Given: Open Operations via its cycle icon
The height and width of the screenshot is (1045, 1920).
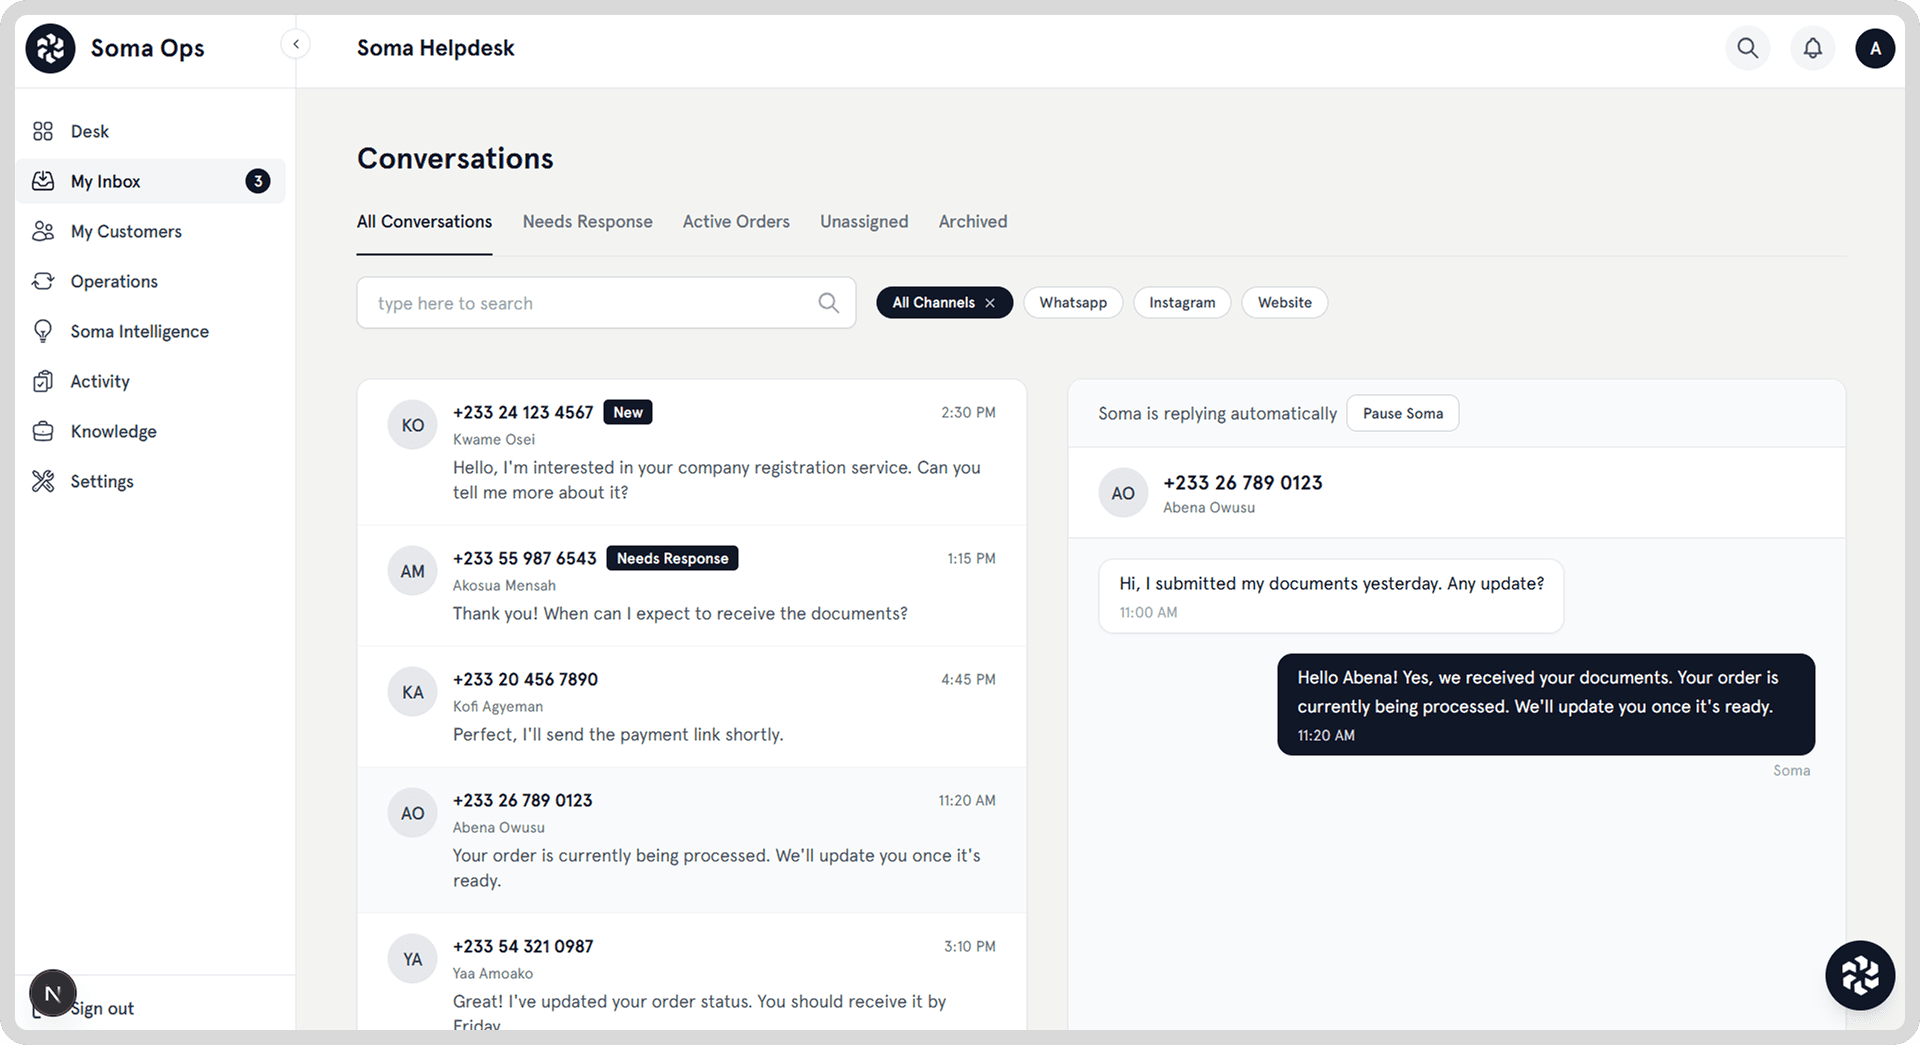Looking at the screenshot, I should [43, 281].
